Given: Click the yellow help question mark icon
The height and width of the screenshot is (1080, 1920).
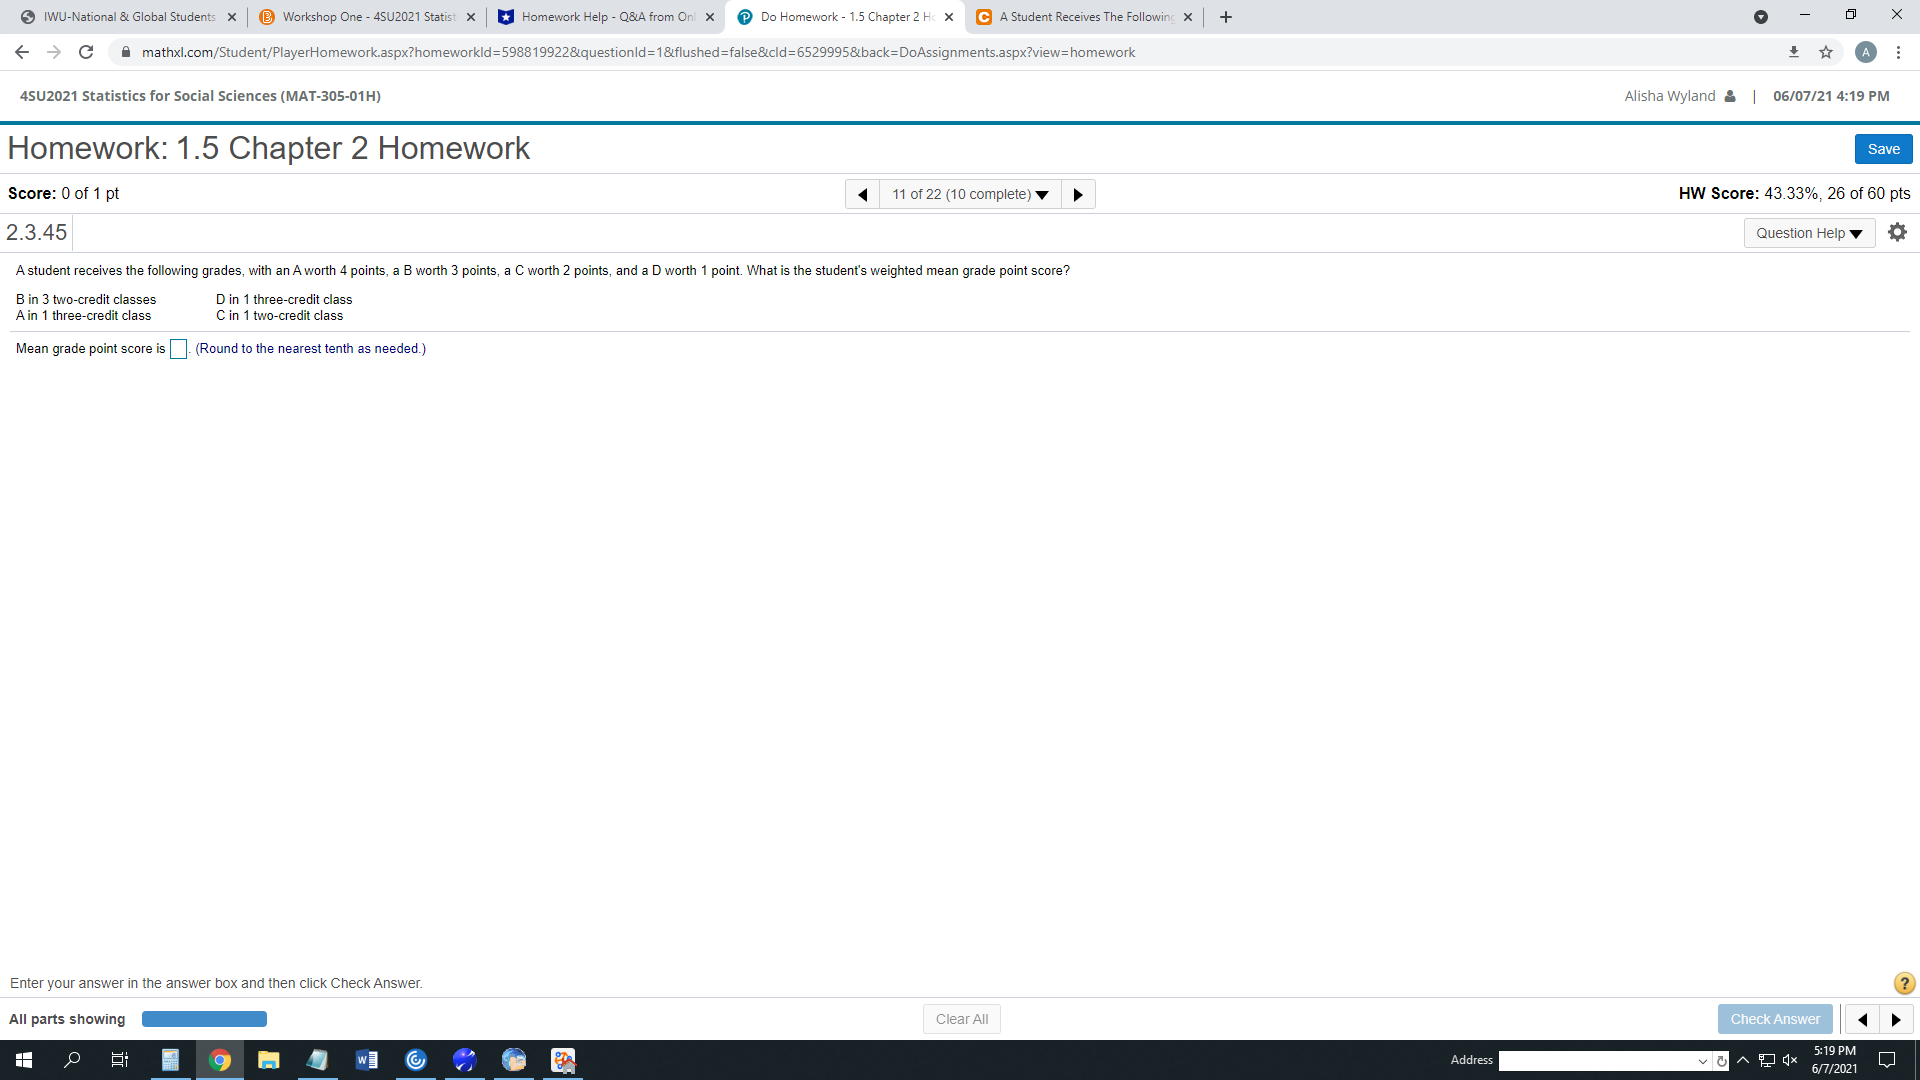Looking at the screenshot, I should [x=1904, y=983].
